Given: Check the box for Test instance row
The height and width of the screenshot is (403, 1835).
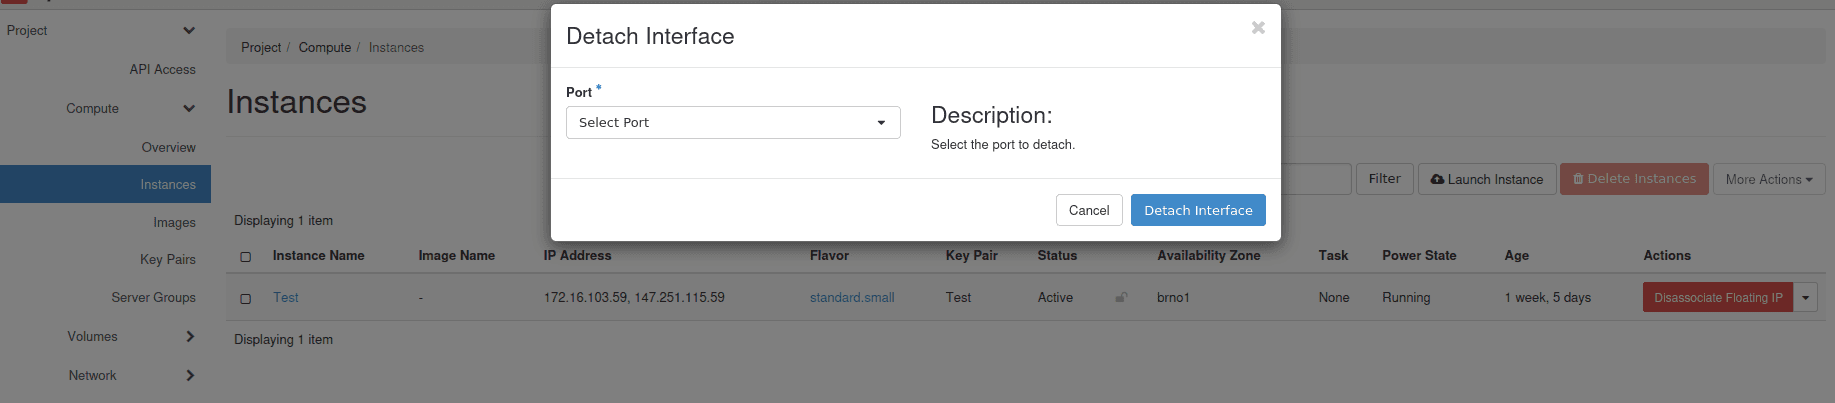Looking at the screenshot, I should (246, 299).
